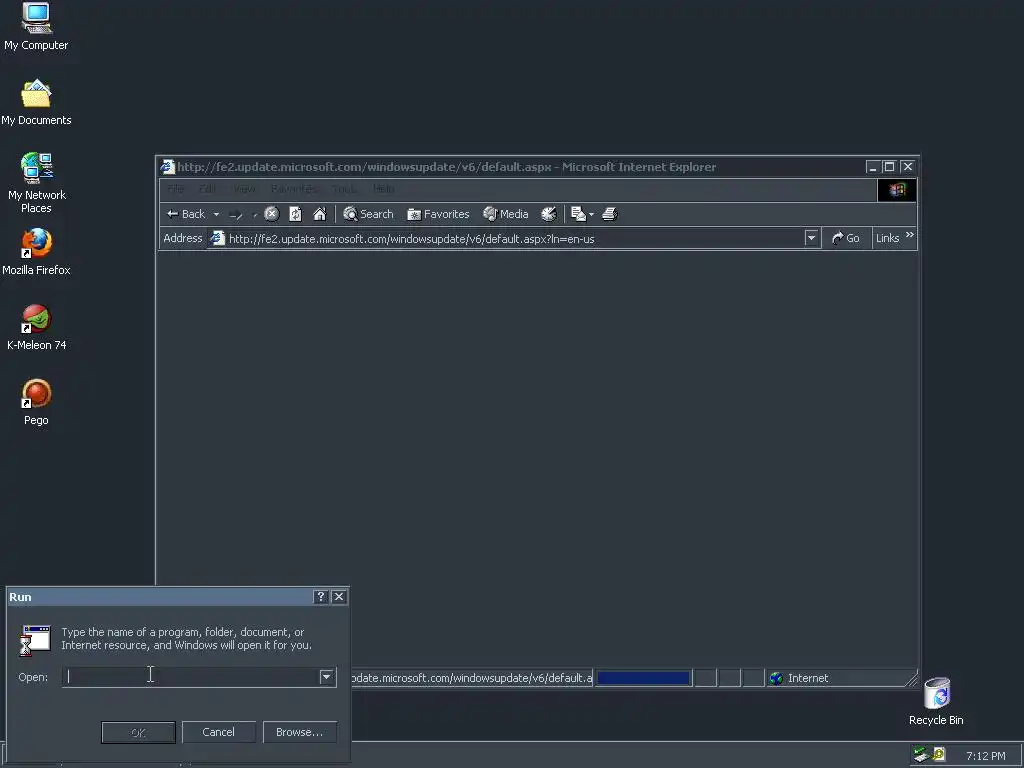
Task: Click the Run program icon in dialog
Action: tap(35, 639)
